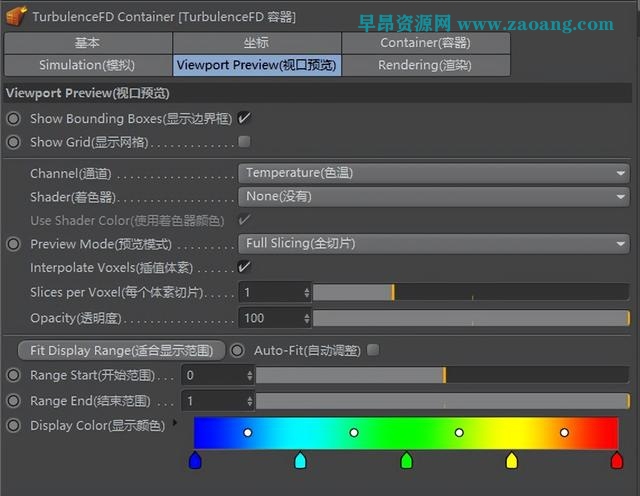Select the Viewport Preview(视口预览) tab

coord(257,65)
